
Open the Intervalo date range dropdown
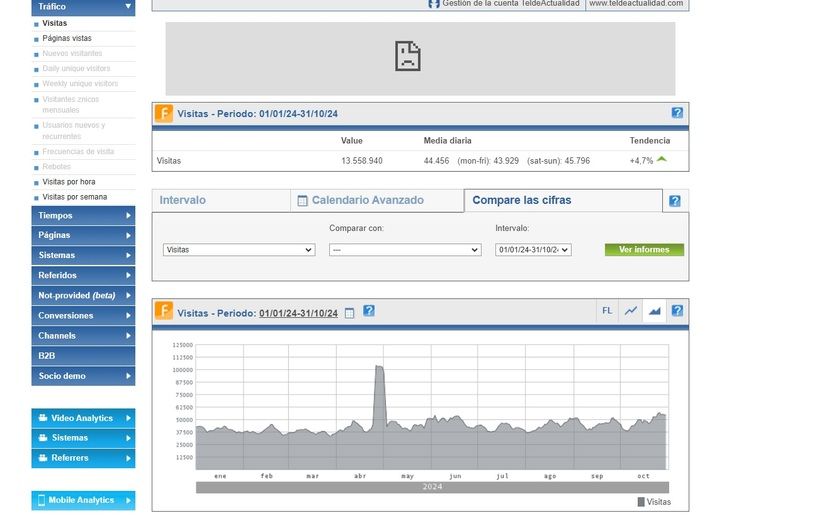point(533,250)
